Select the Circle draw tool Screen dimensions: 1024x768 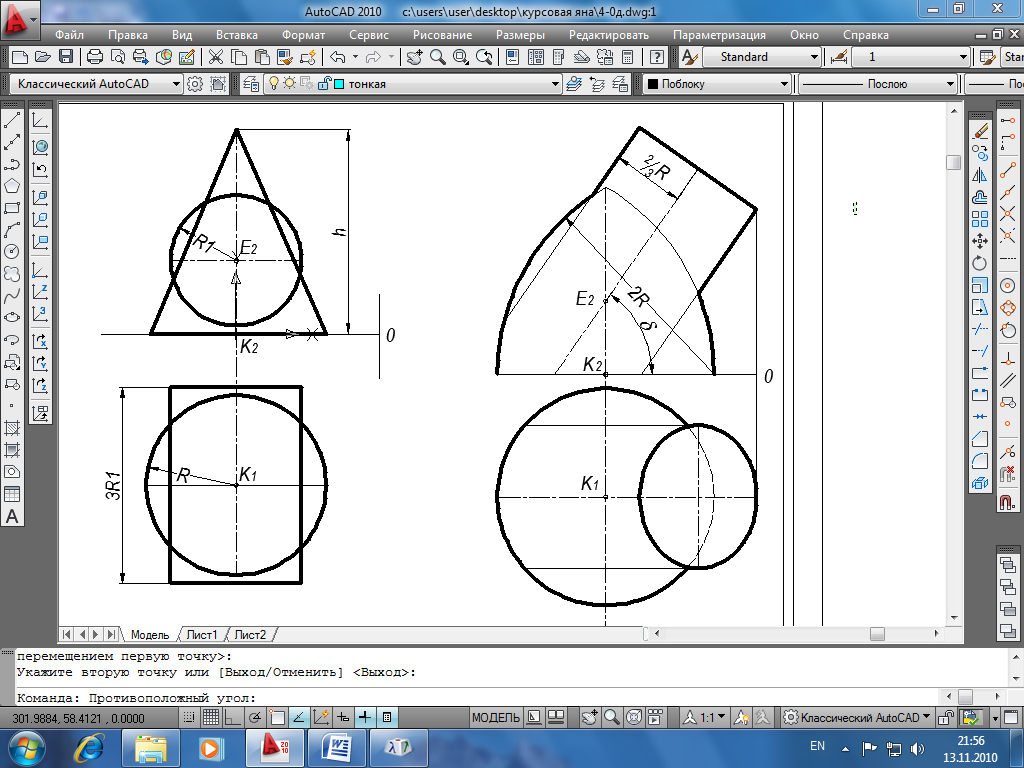tap(12, 251)
